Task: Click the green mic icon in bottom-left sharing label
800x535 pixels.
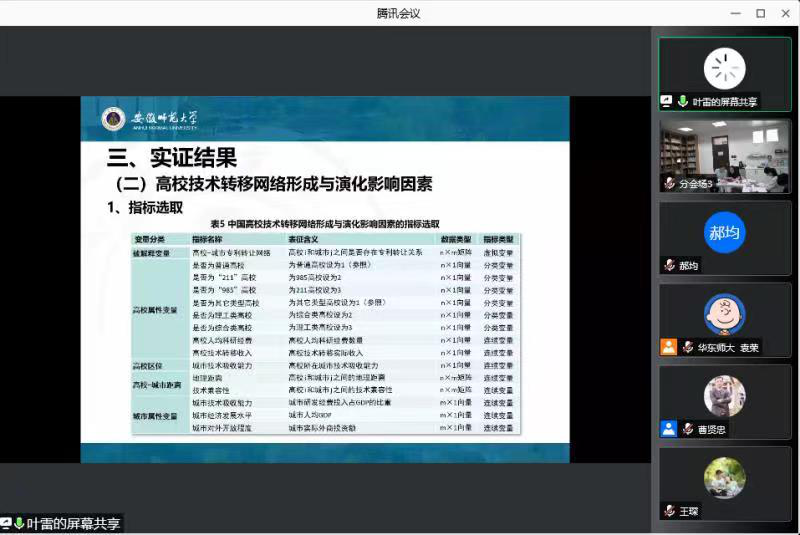Action: (18, 524)
